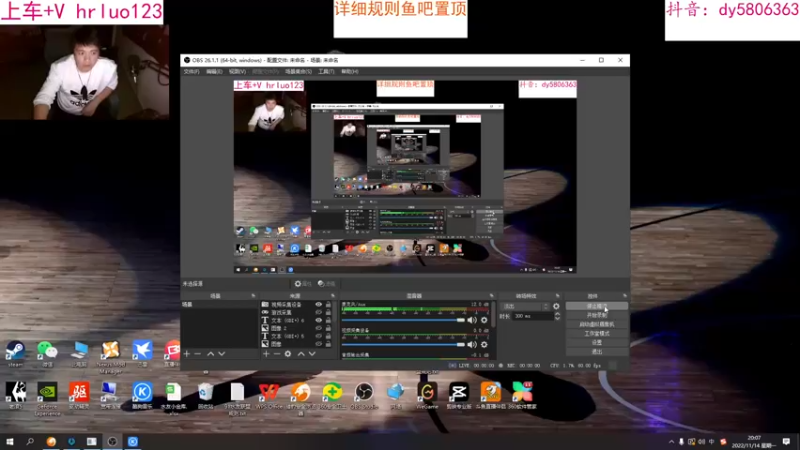This screenshot has width=800, height=450.
Task: Pop out the scene transitions dock
Action: point(557,296)
